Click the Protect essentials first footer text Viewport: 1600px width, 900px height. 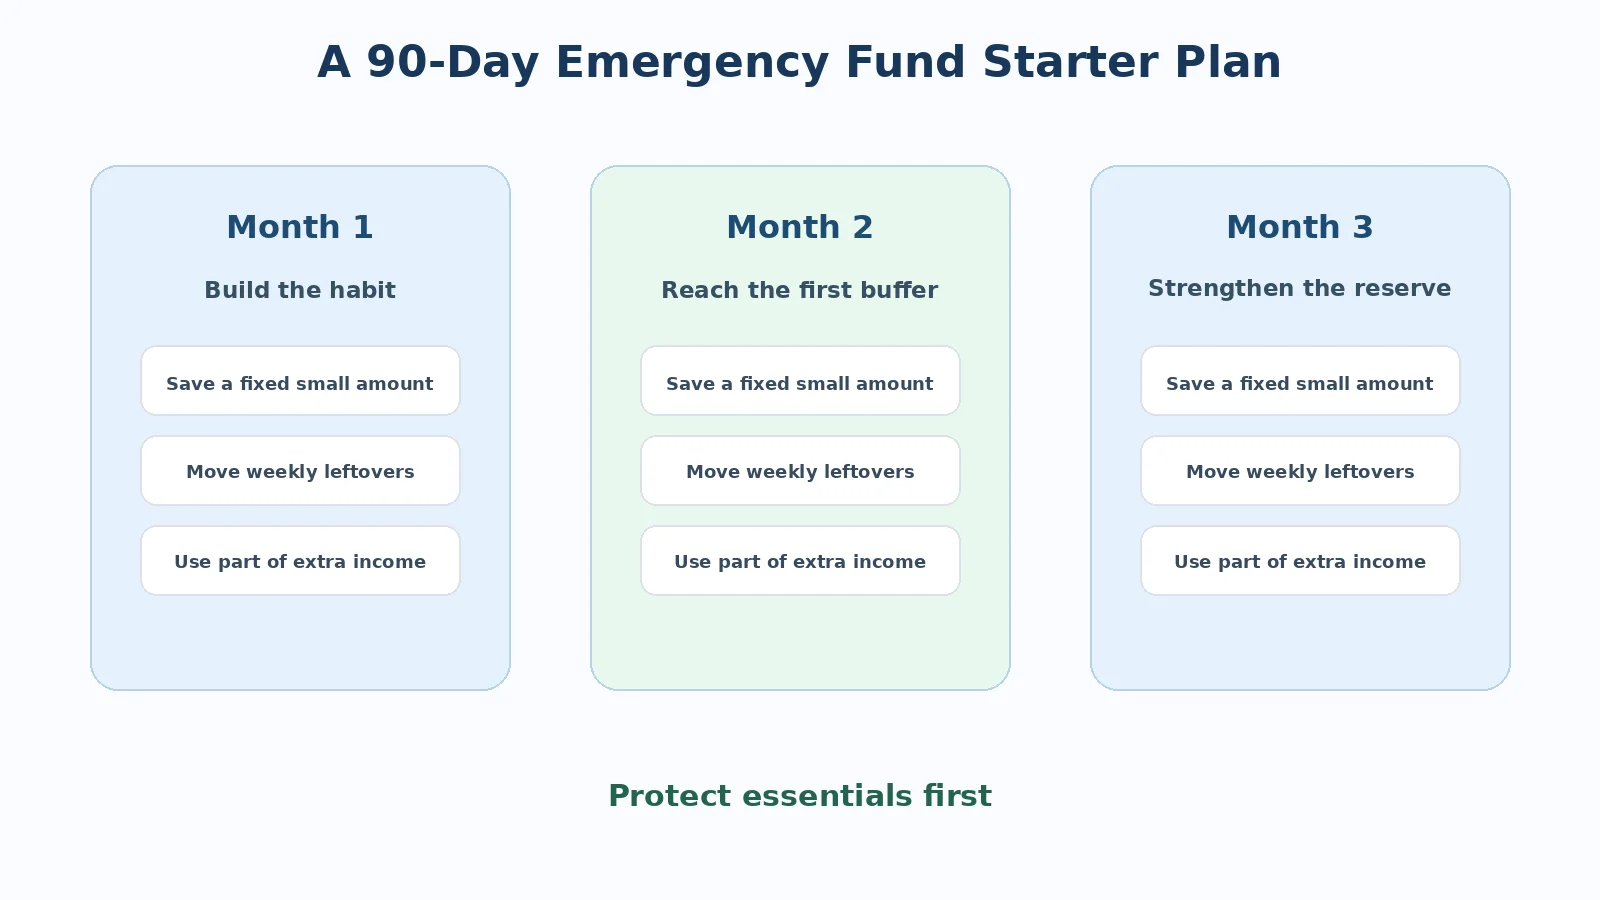pos(800,796)
